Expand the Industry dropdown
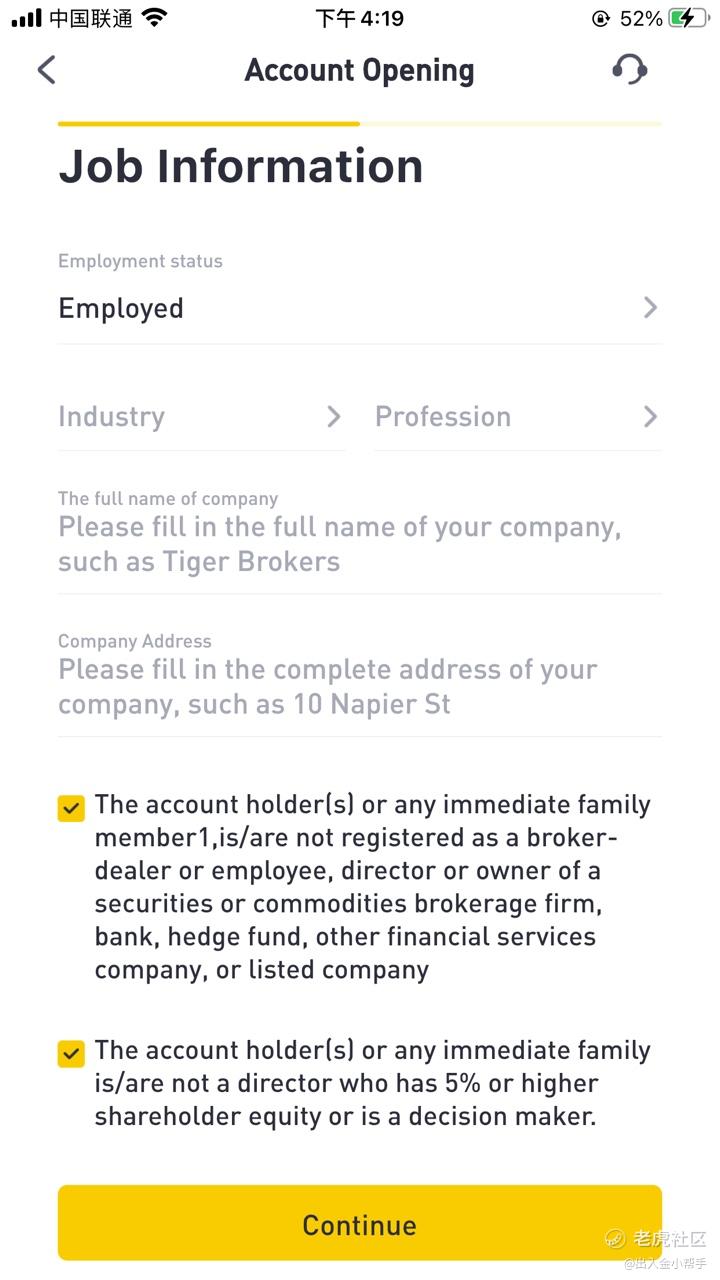Viewport: 720px width, 1280px height. coord(200,417)
